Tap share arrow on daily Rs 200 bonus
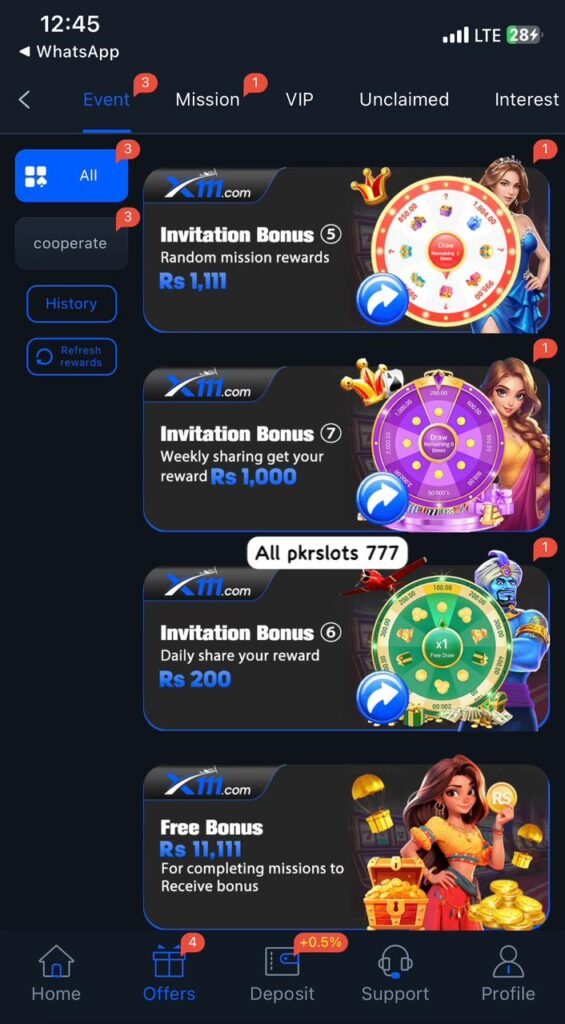The height and width of the screenshot is (1024, 565). click(382, 697)
